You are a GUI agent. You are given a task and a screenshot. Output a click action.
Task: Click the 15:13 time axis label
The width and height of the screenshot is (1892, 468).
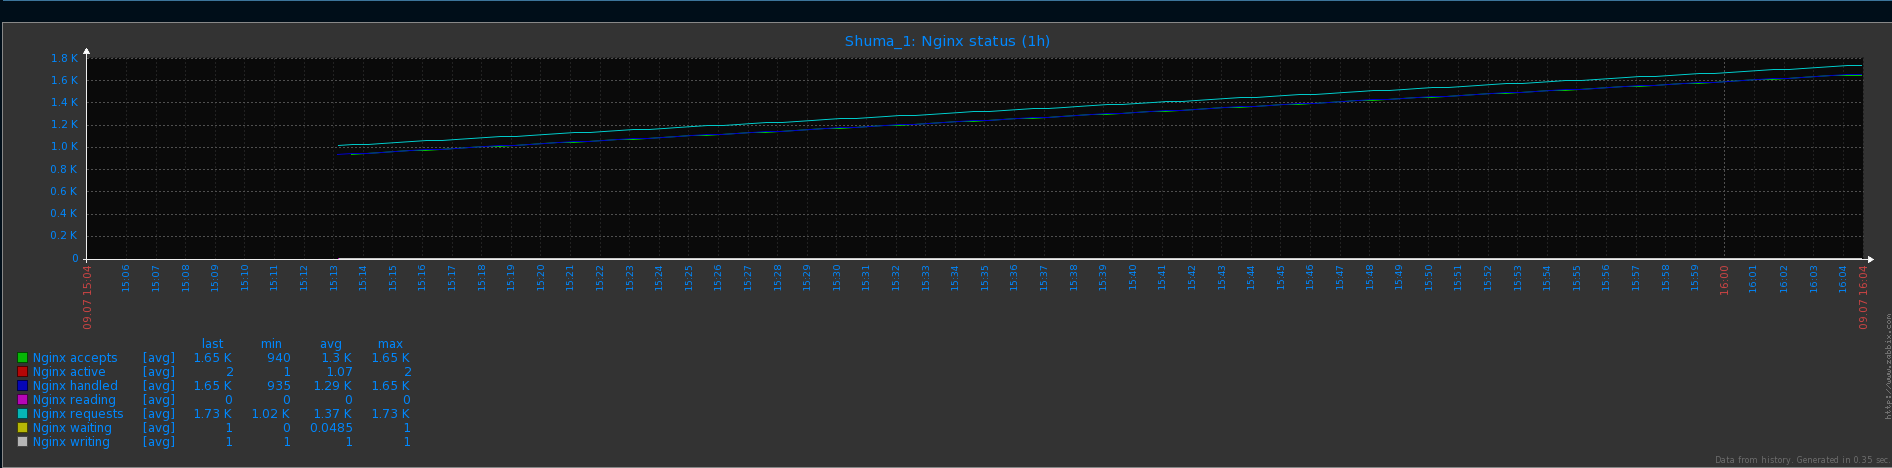tap(334, 277)
